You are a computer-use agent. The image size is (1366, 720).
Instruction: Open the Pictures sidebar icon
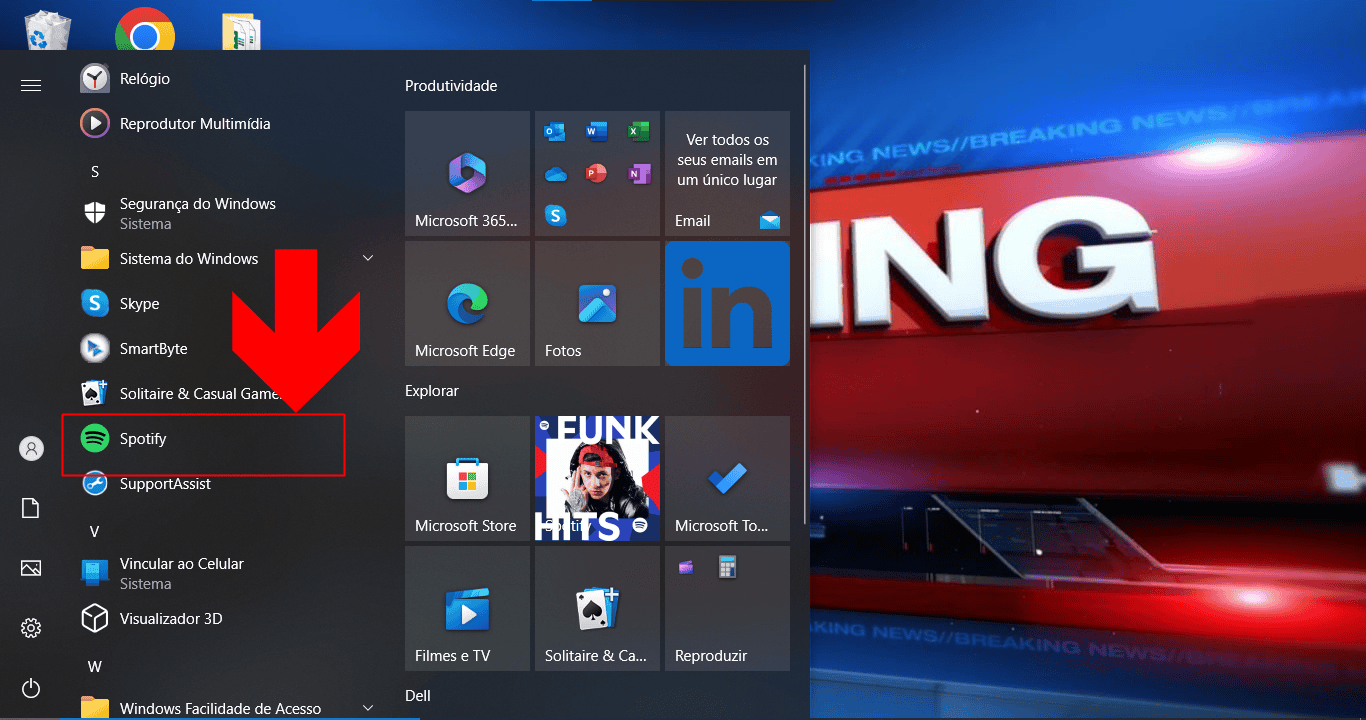pyautogui.click(x=31, y=569)
